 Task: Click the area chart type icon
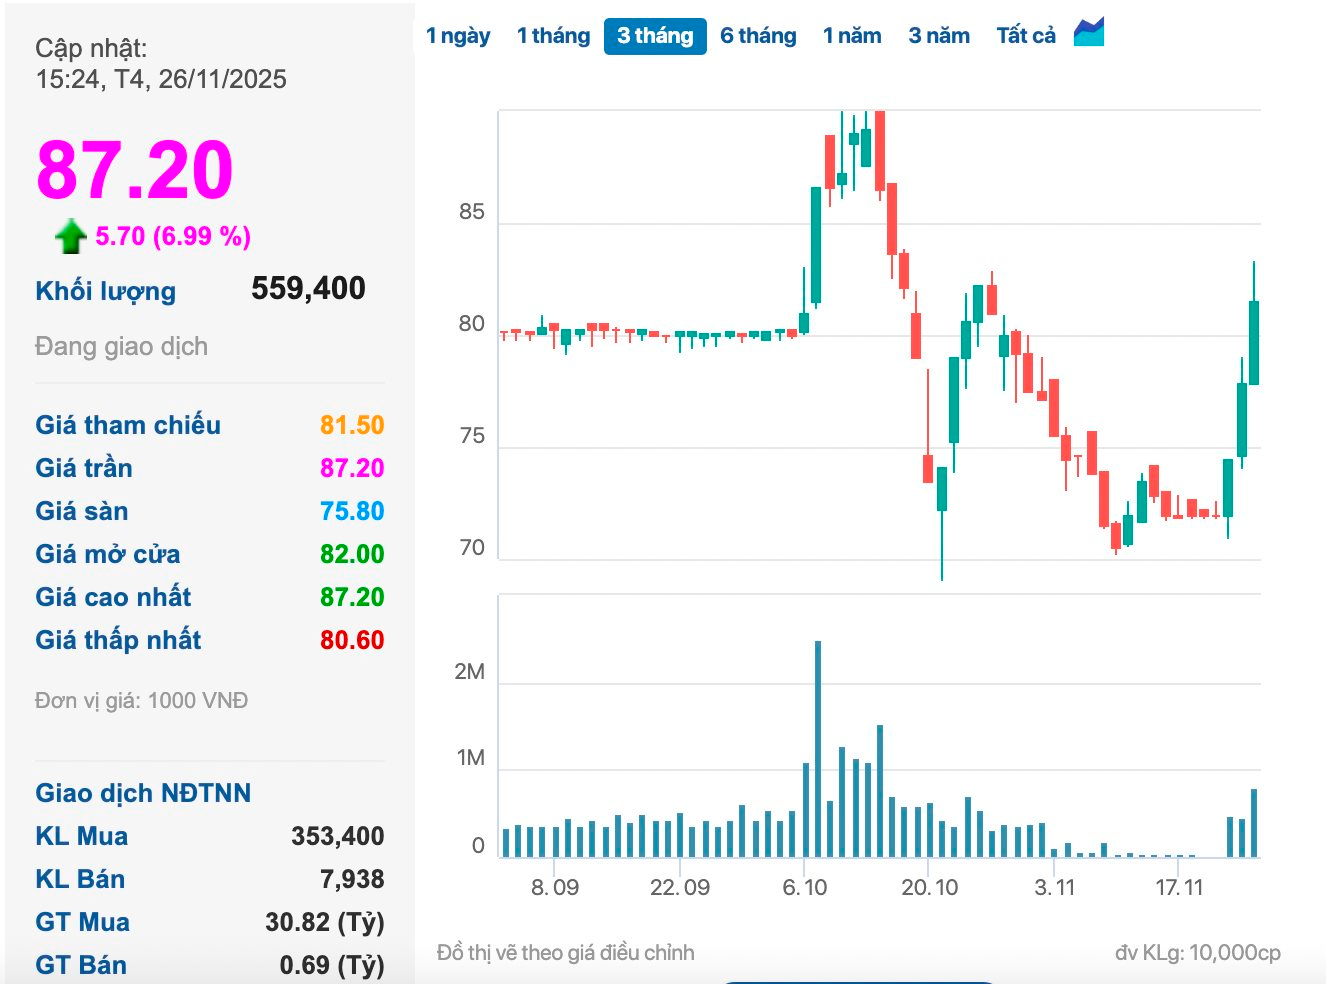pyautogui.click(x=1088, y=33)
